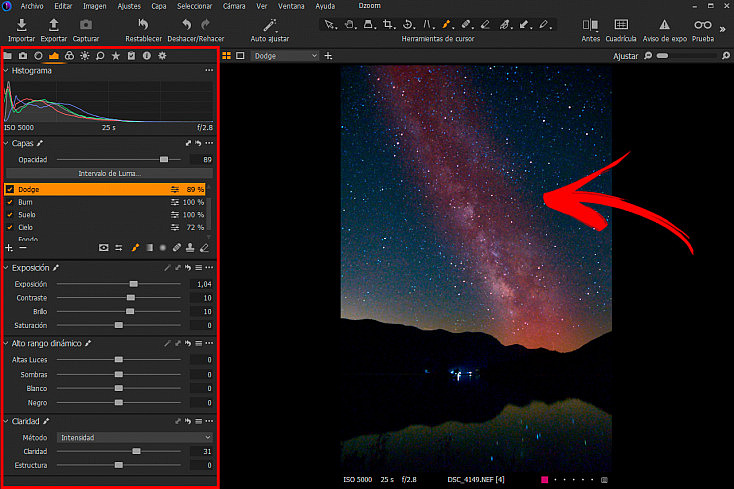734x489 pixels.
Task: Open Histograma panel options menu
Action: click(x=209, y=70)
